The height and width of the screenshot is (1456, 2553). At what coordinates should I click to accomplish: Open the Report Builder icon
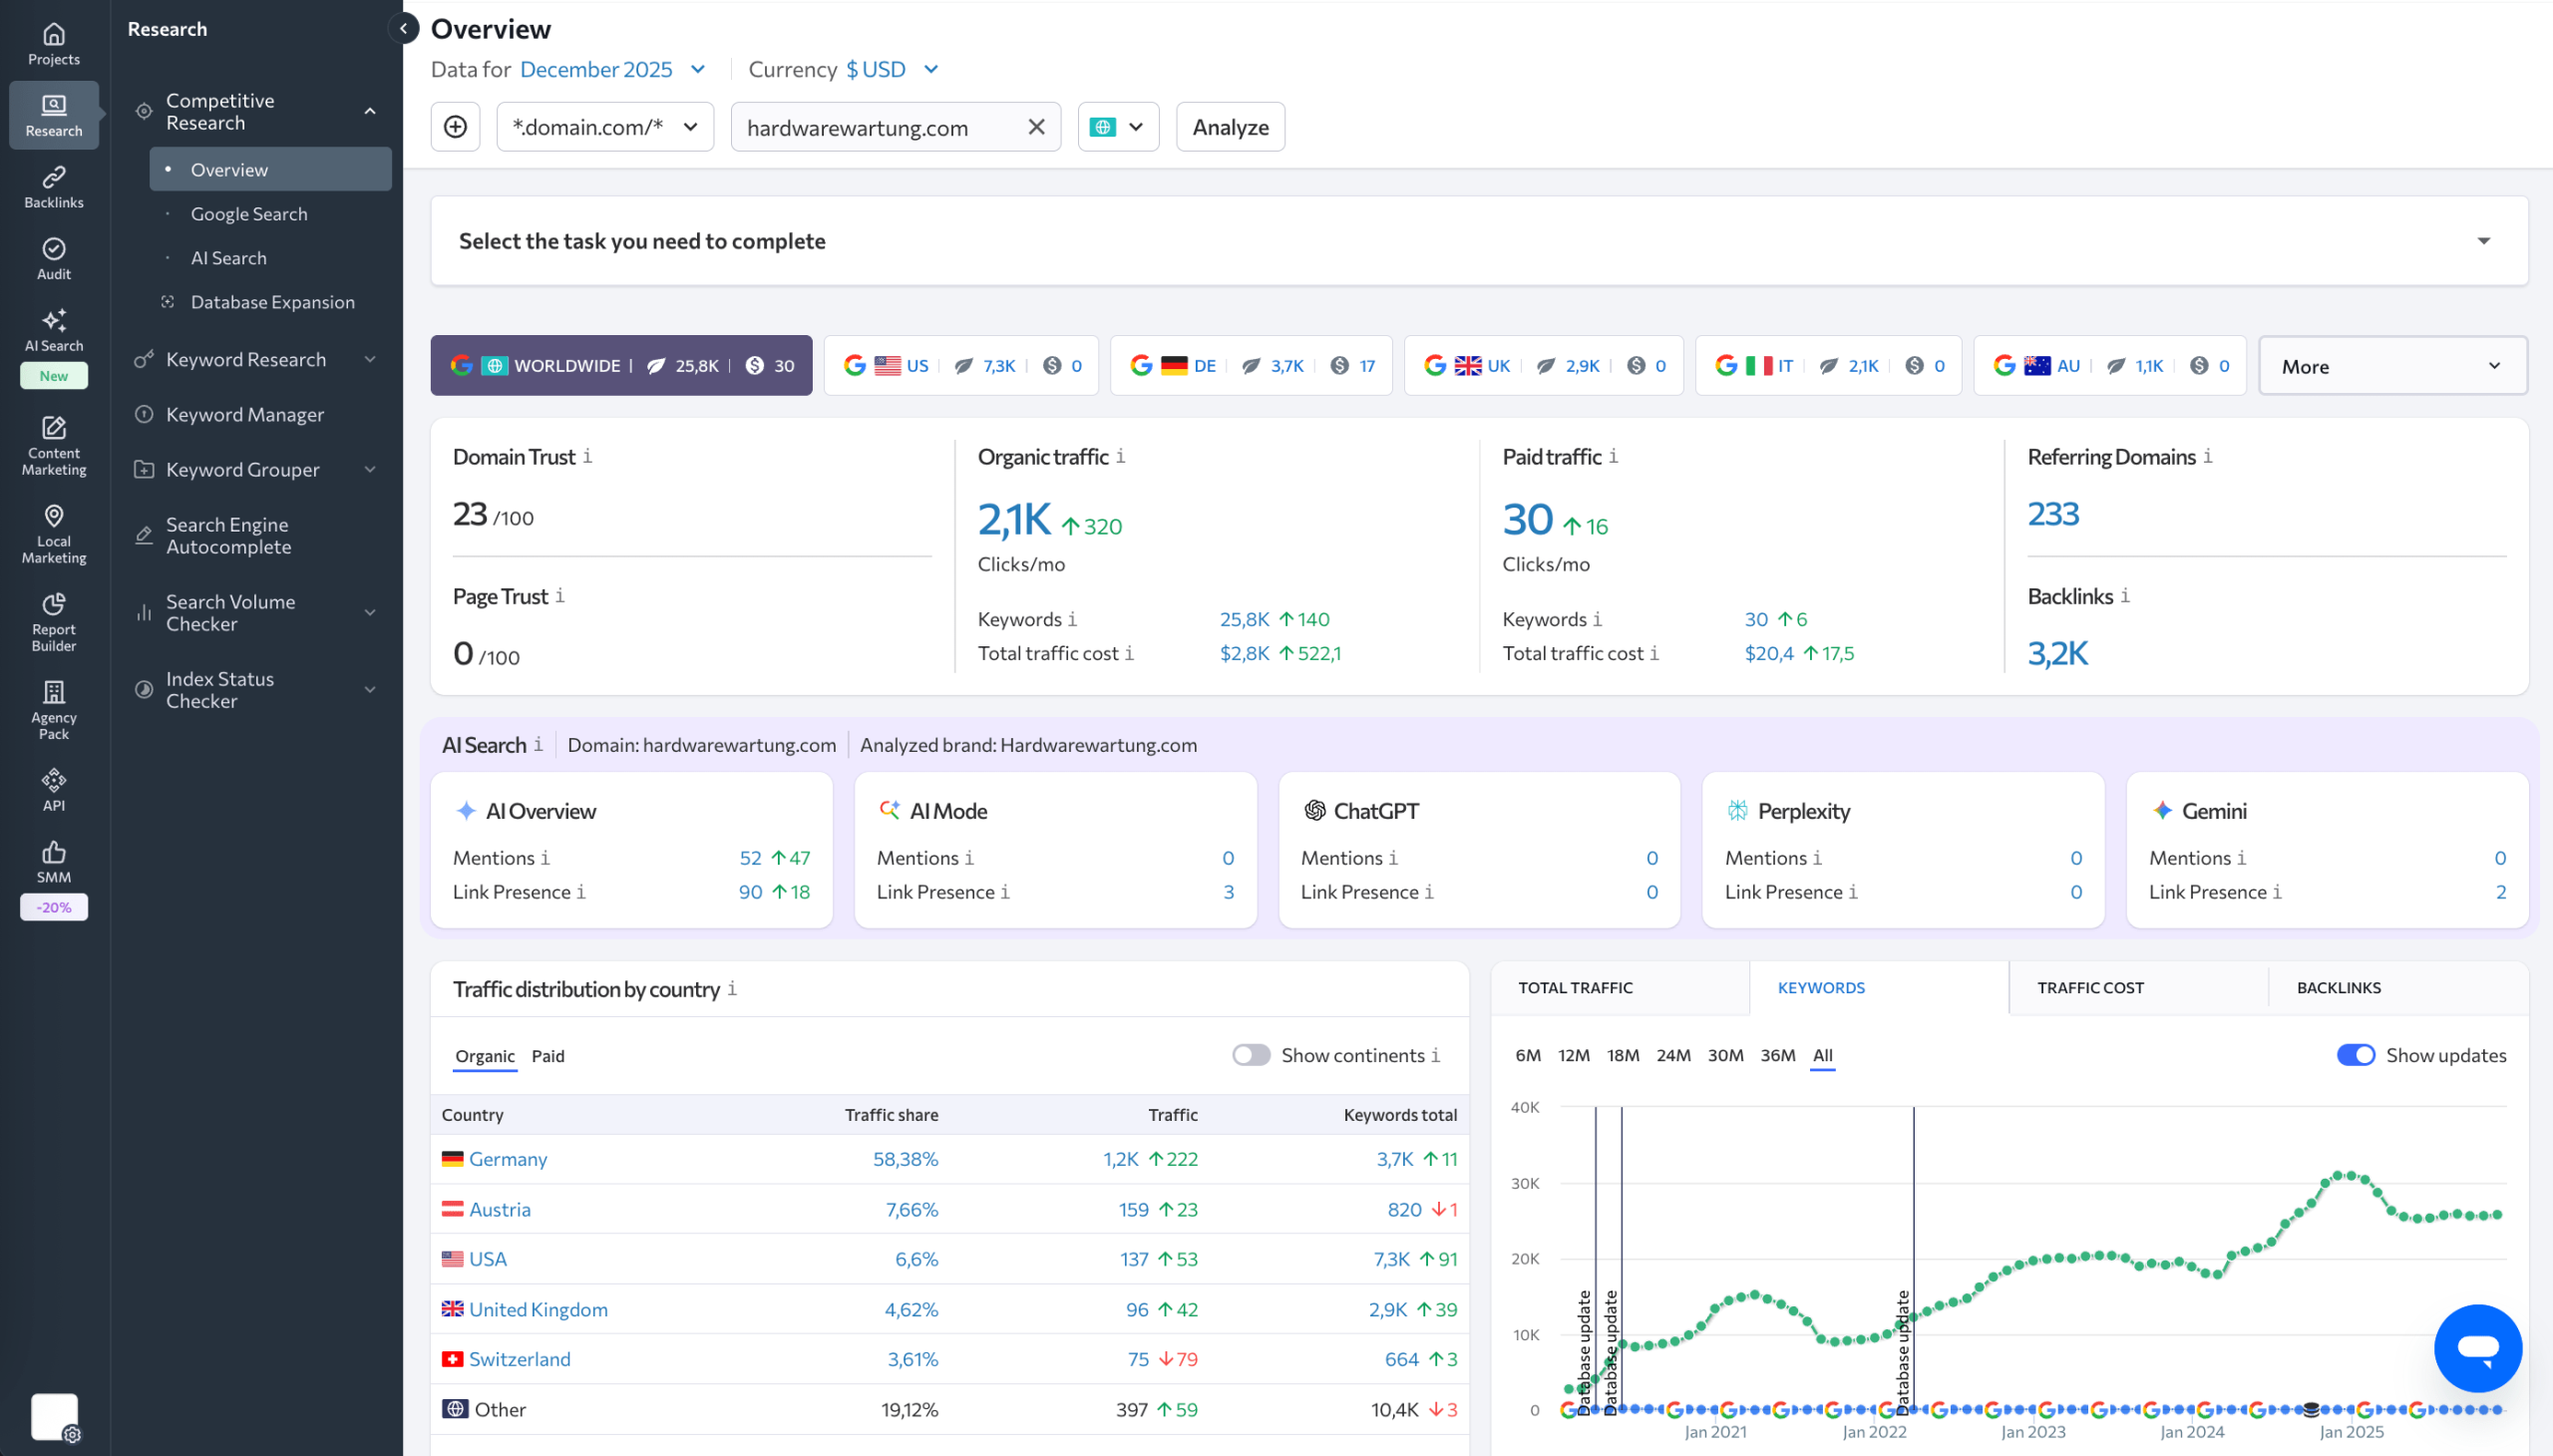(54, 620)
